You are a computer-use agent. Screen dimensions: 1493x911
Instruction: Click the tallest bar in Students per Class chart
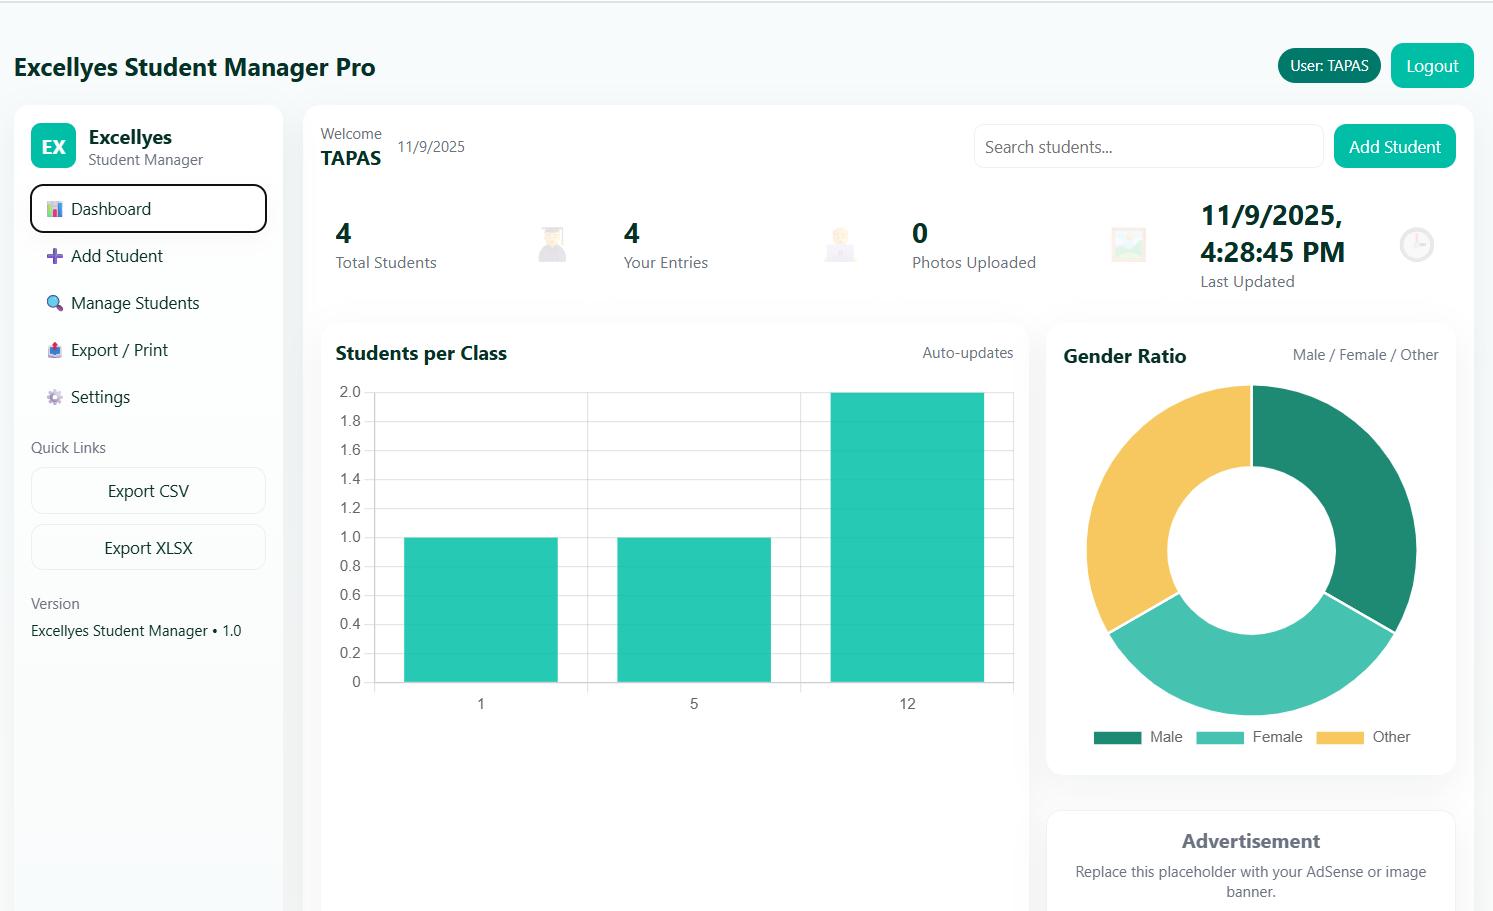pyautogui.click(x=906, y=535)
